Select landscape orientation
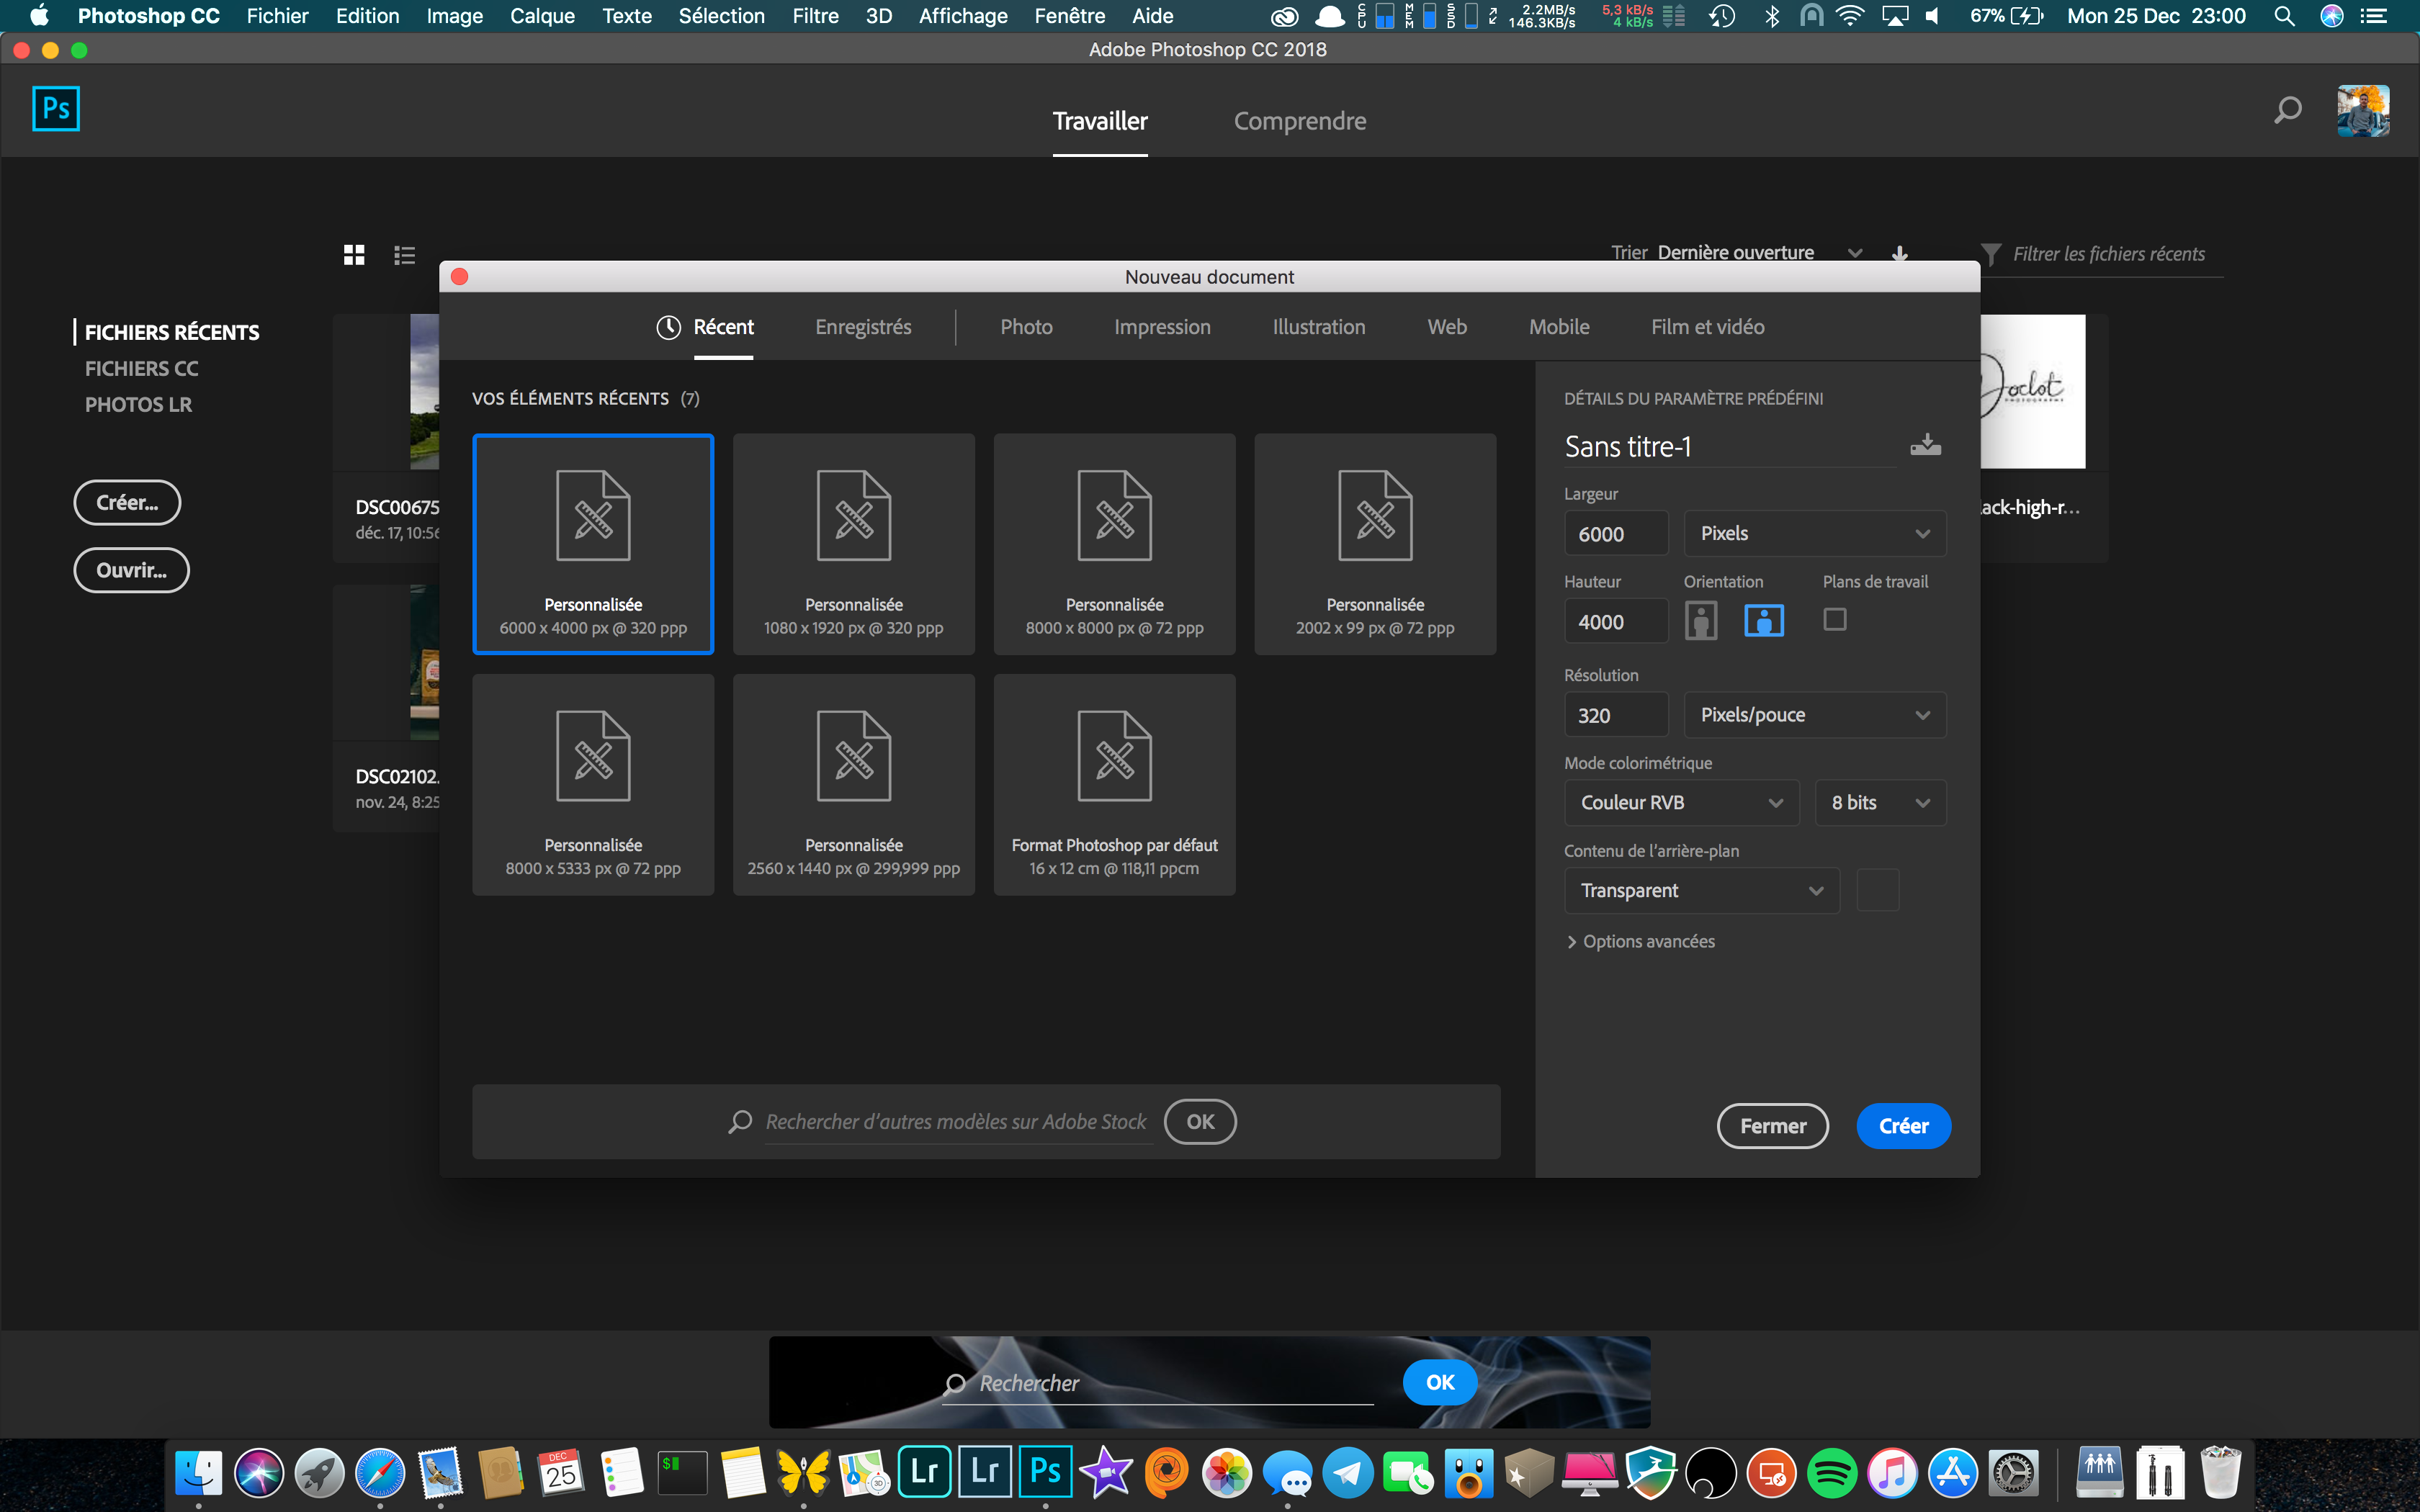2420x1512 pixels. click(x=1764, y=620)
